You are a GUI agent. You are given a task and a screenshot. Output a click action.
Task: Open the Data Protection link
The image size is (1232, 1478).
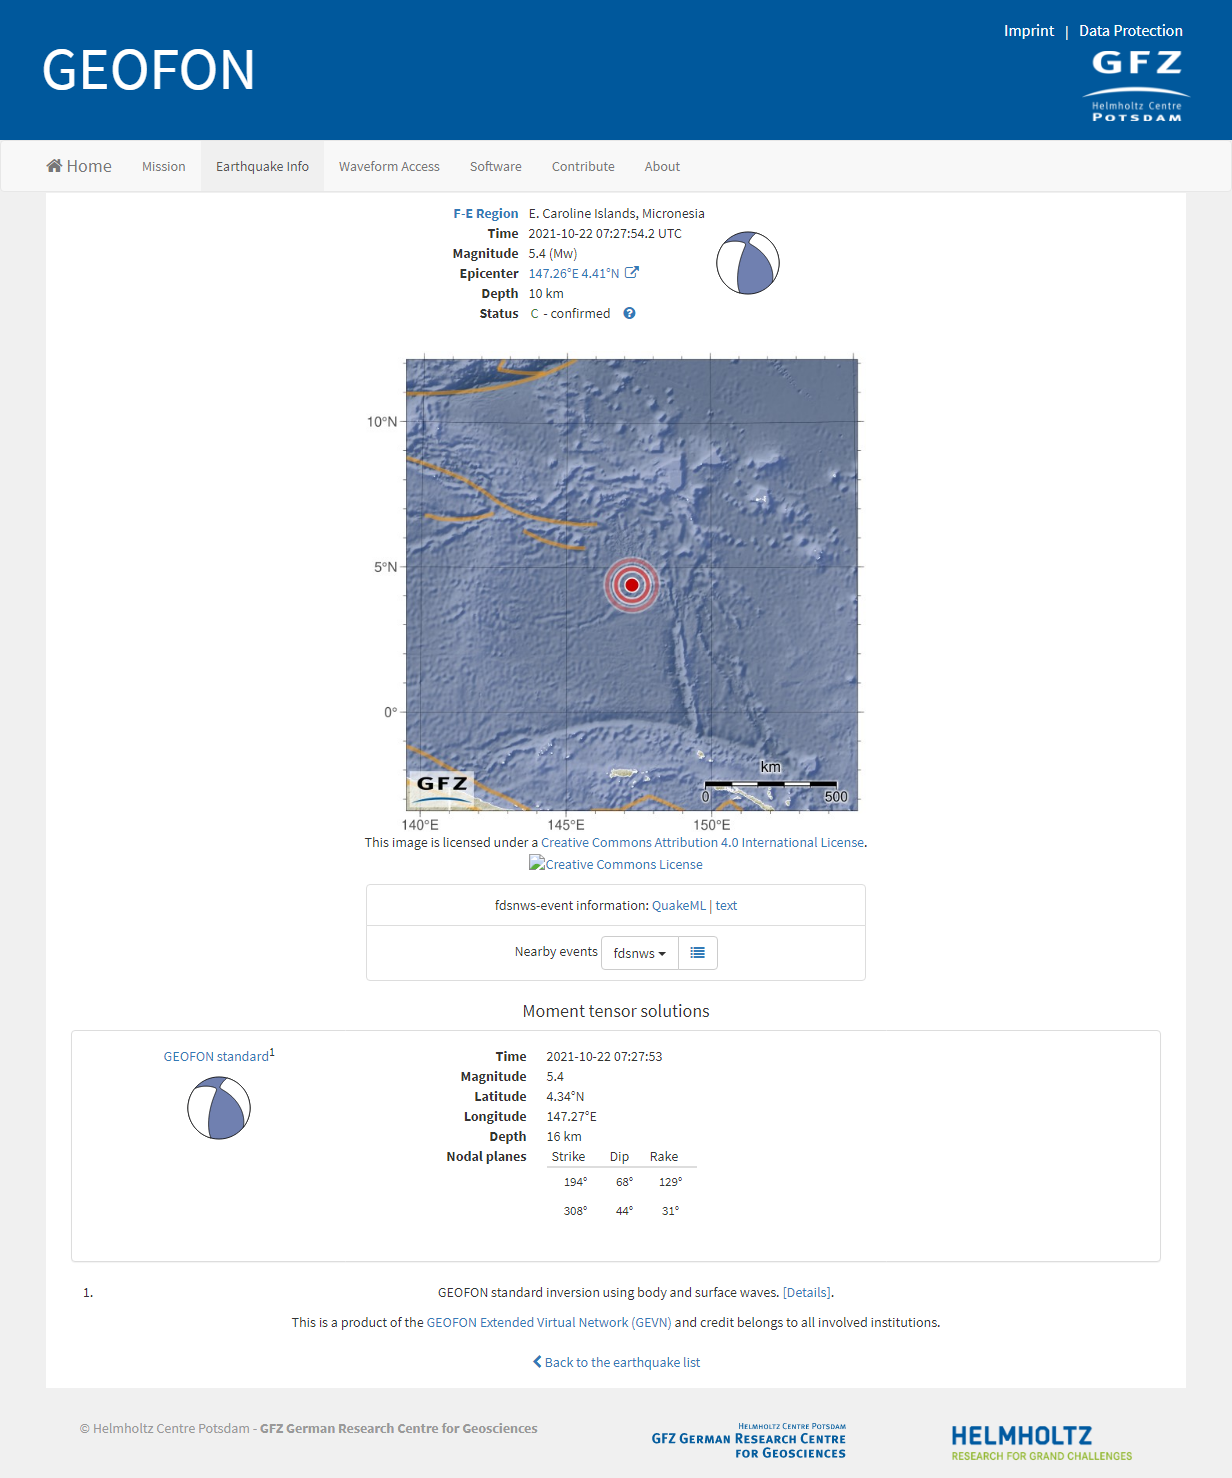(1130, 31)
